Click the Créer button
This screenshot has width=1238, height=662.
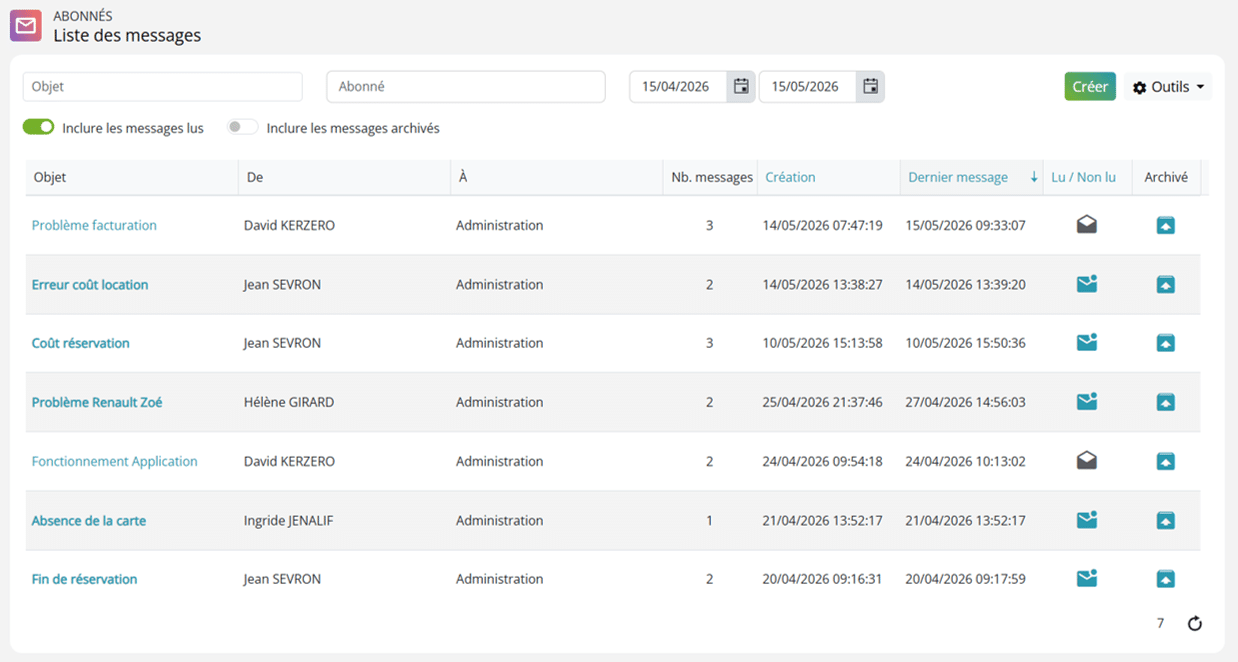click(x=1090, y=87)
